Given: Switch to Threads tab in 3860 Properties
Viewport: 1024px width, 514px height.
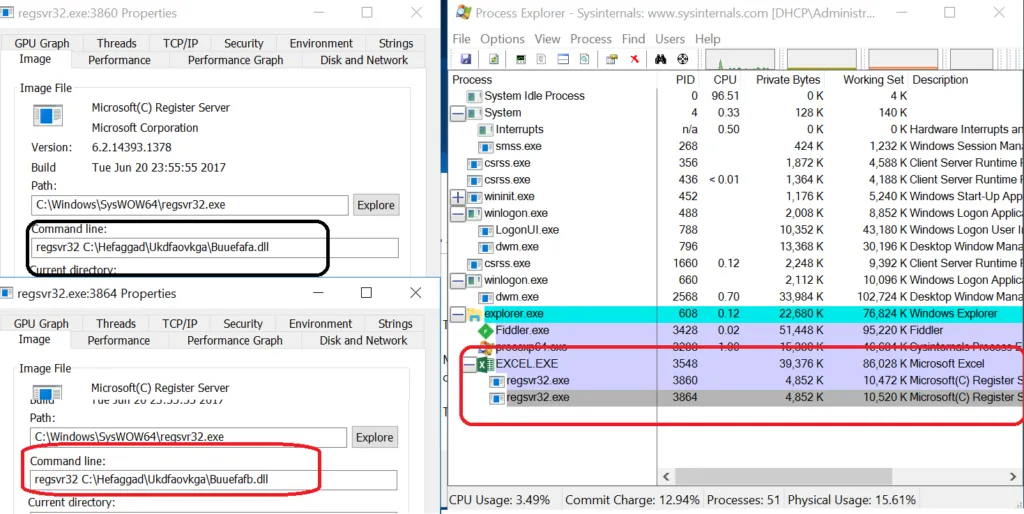Looking at the screenshot, I should tap(116, 43).
